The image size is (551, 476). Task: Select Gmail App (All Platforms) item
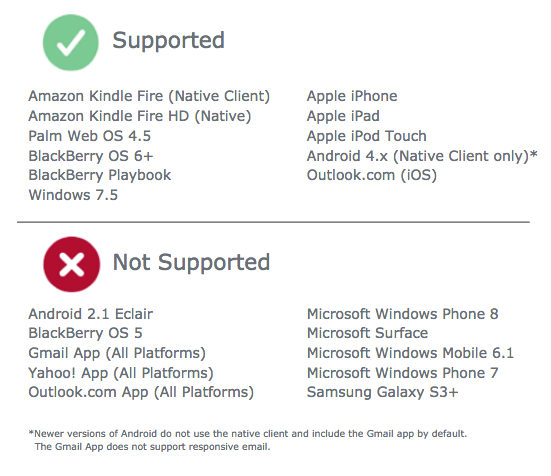117,353
